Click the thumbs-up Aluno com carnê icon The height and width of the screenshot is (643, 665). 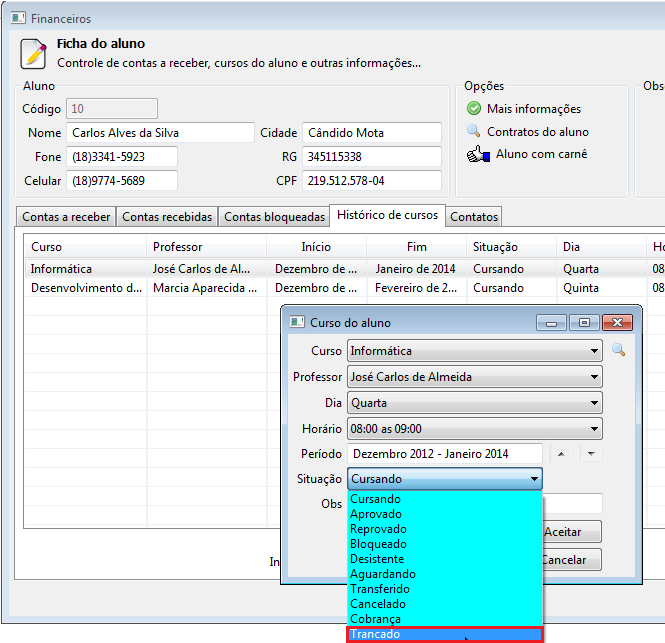click(x=478, y=154)
